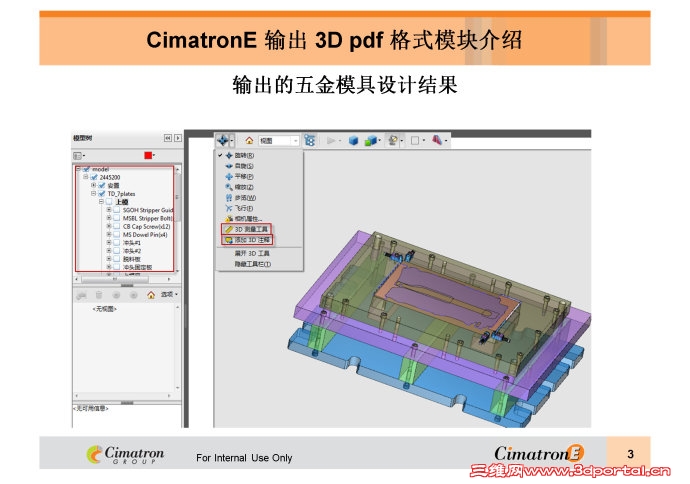
Task: Click the model tree horizontal scrollbar
Action: [123, 279]
